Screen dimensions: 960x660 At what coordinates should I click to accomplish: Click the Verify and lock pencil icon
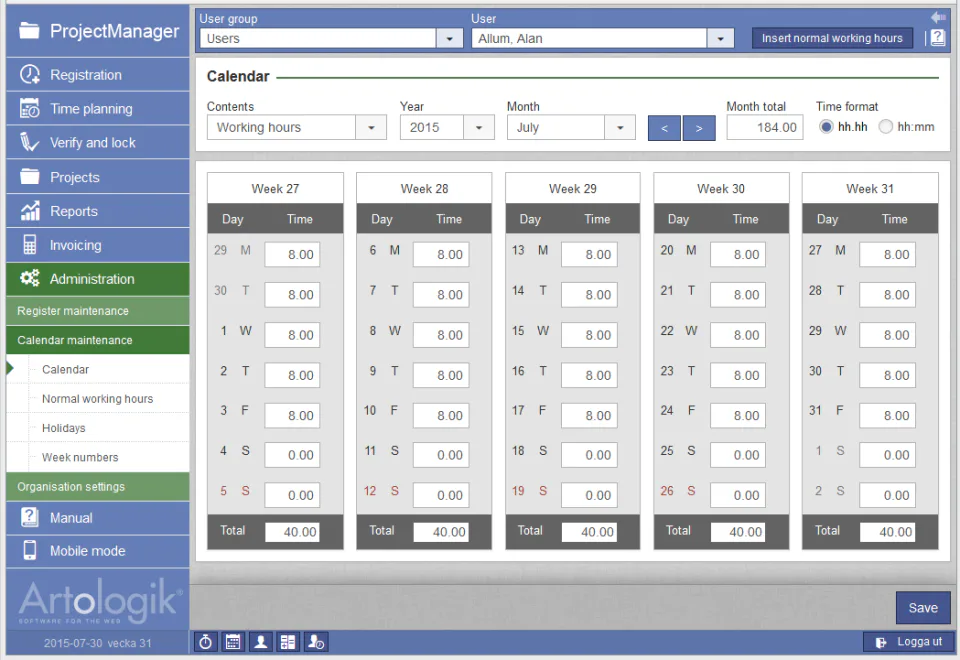[x=29, y=142]
